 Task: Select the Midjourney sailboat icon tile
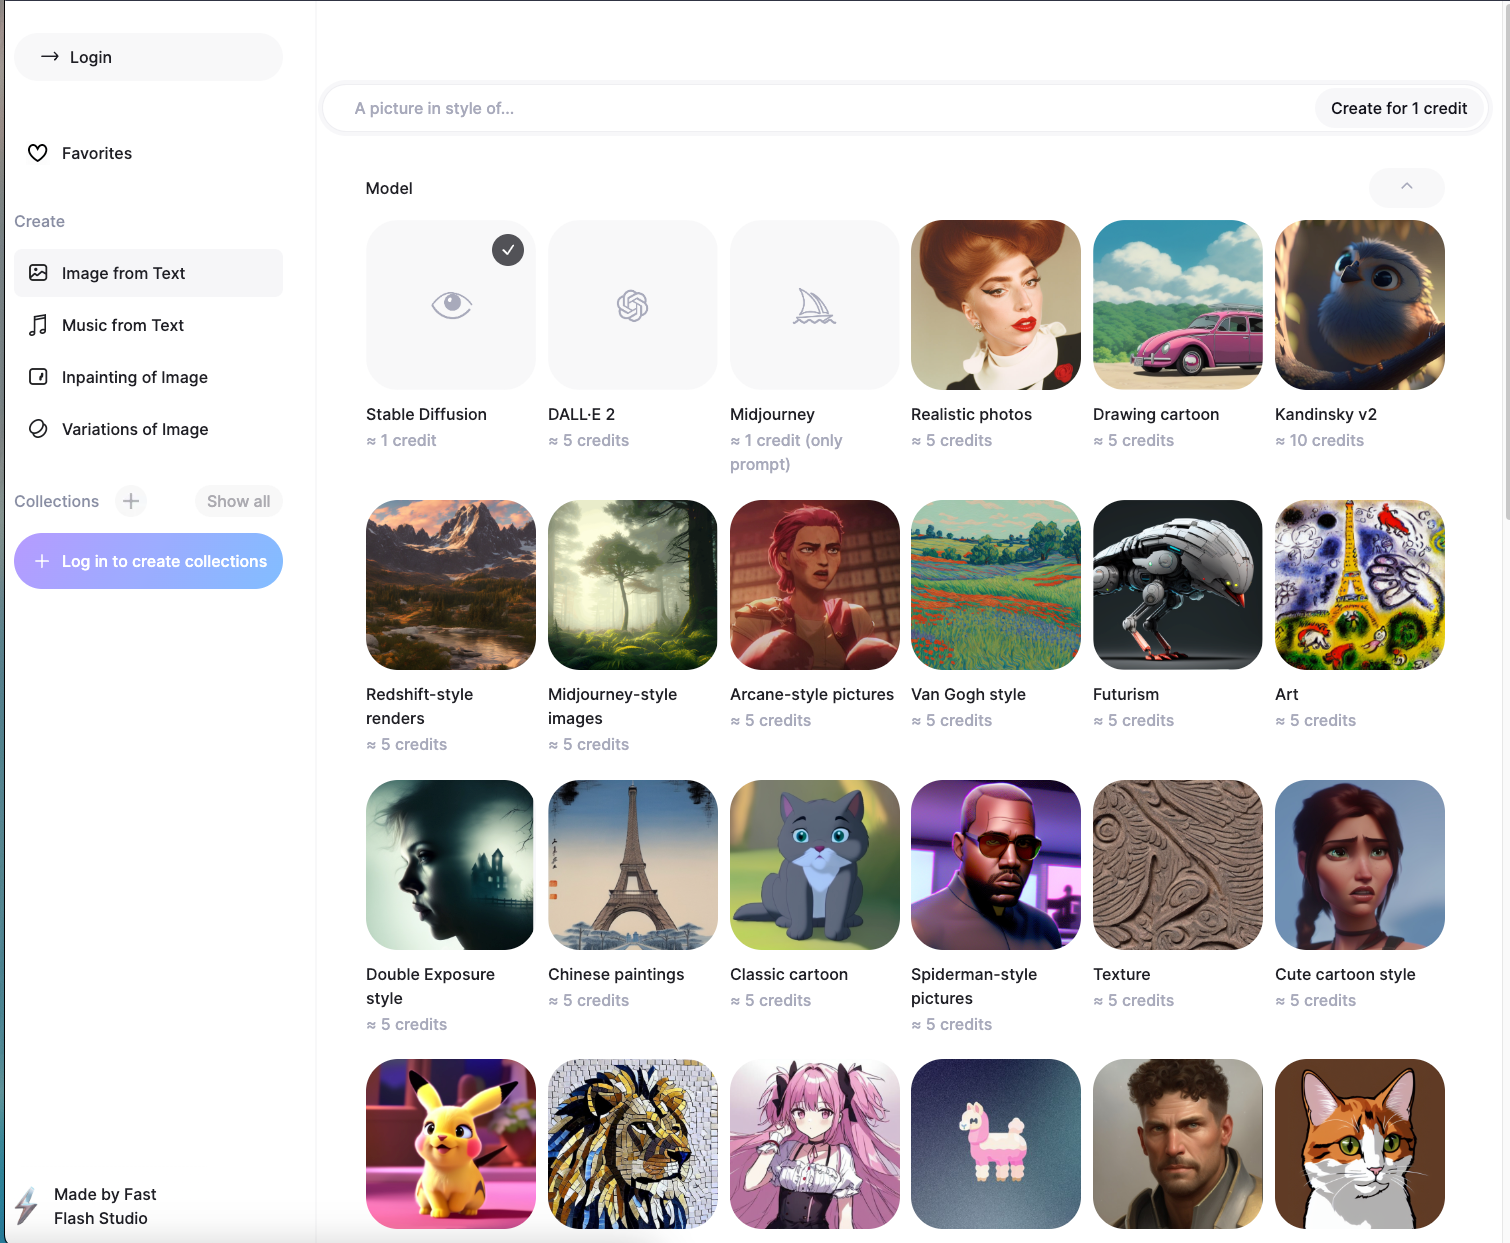[x=815, y=305]
